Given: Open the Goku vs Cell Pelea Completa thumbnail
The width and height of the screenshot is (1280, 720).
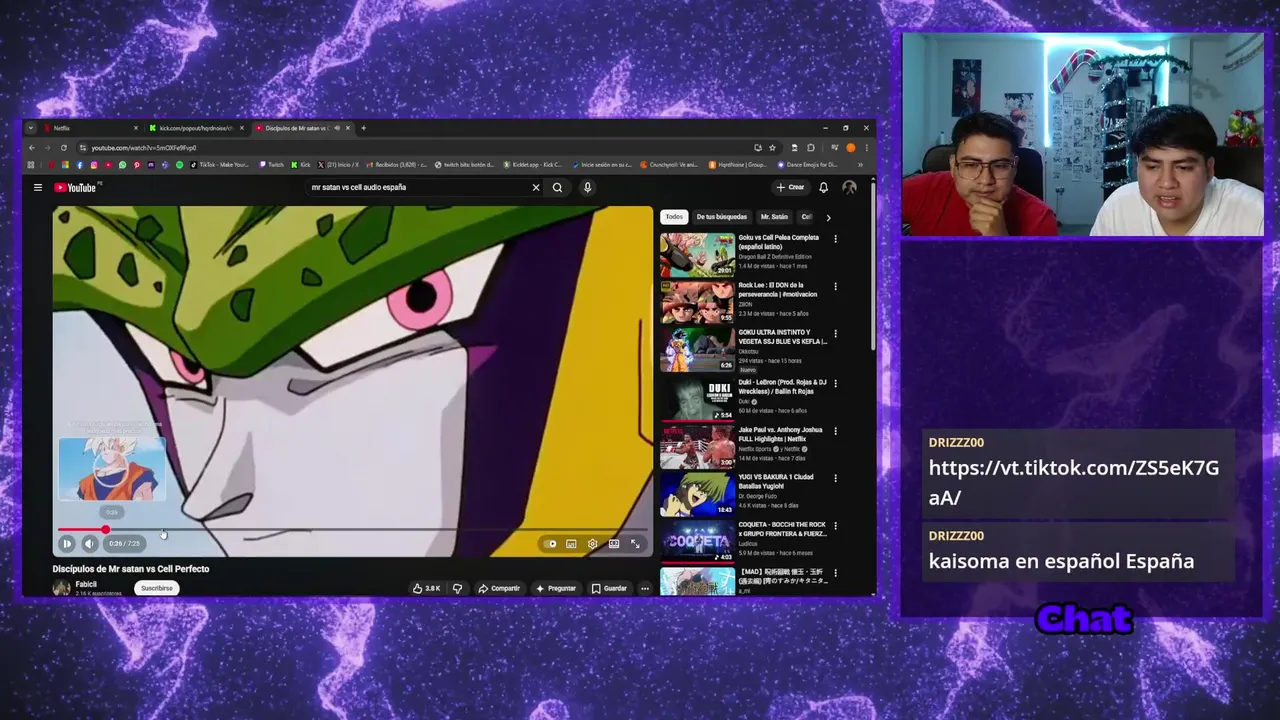Looking at the screenshot, I should (697, 254).
